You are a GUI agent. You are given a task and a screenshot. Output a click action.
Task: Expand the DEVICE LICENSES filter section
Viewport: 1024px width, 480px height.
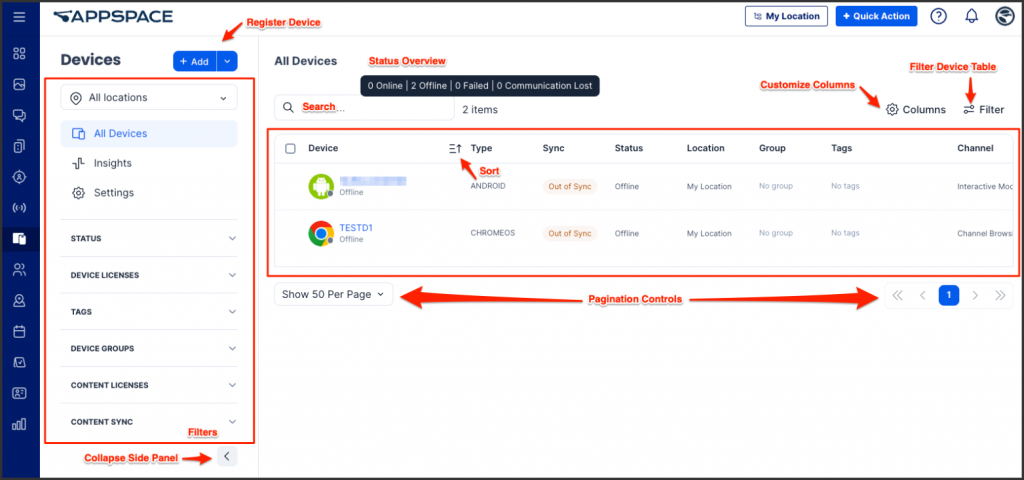(153, 275)
